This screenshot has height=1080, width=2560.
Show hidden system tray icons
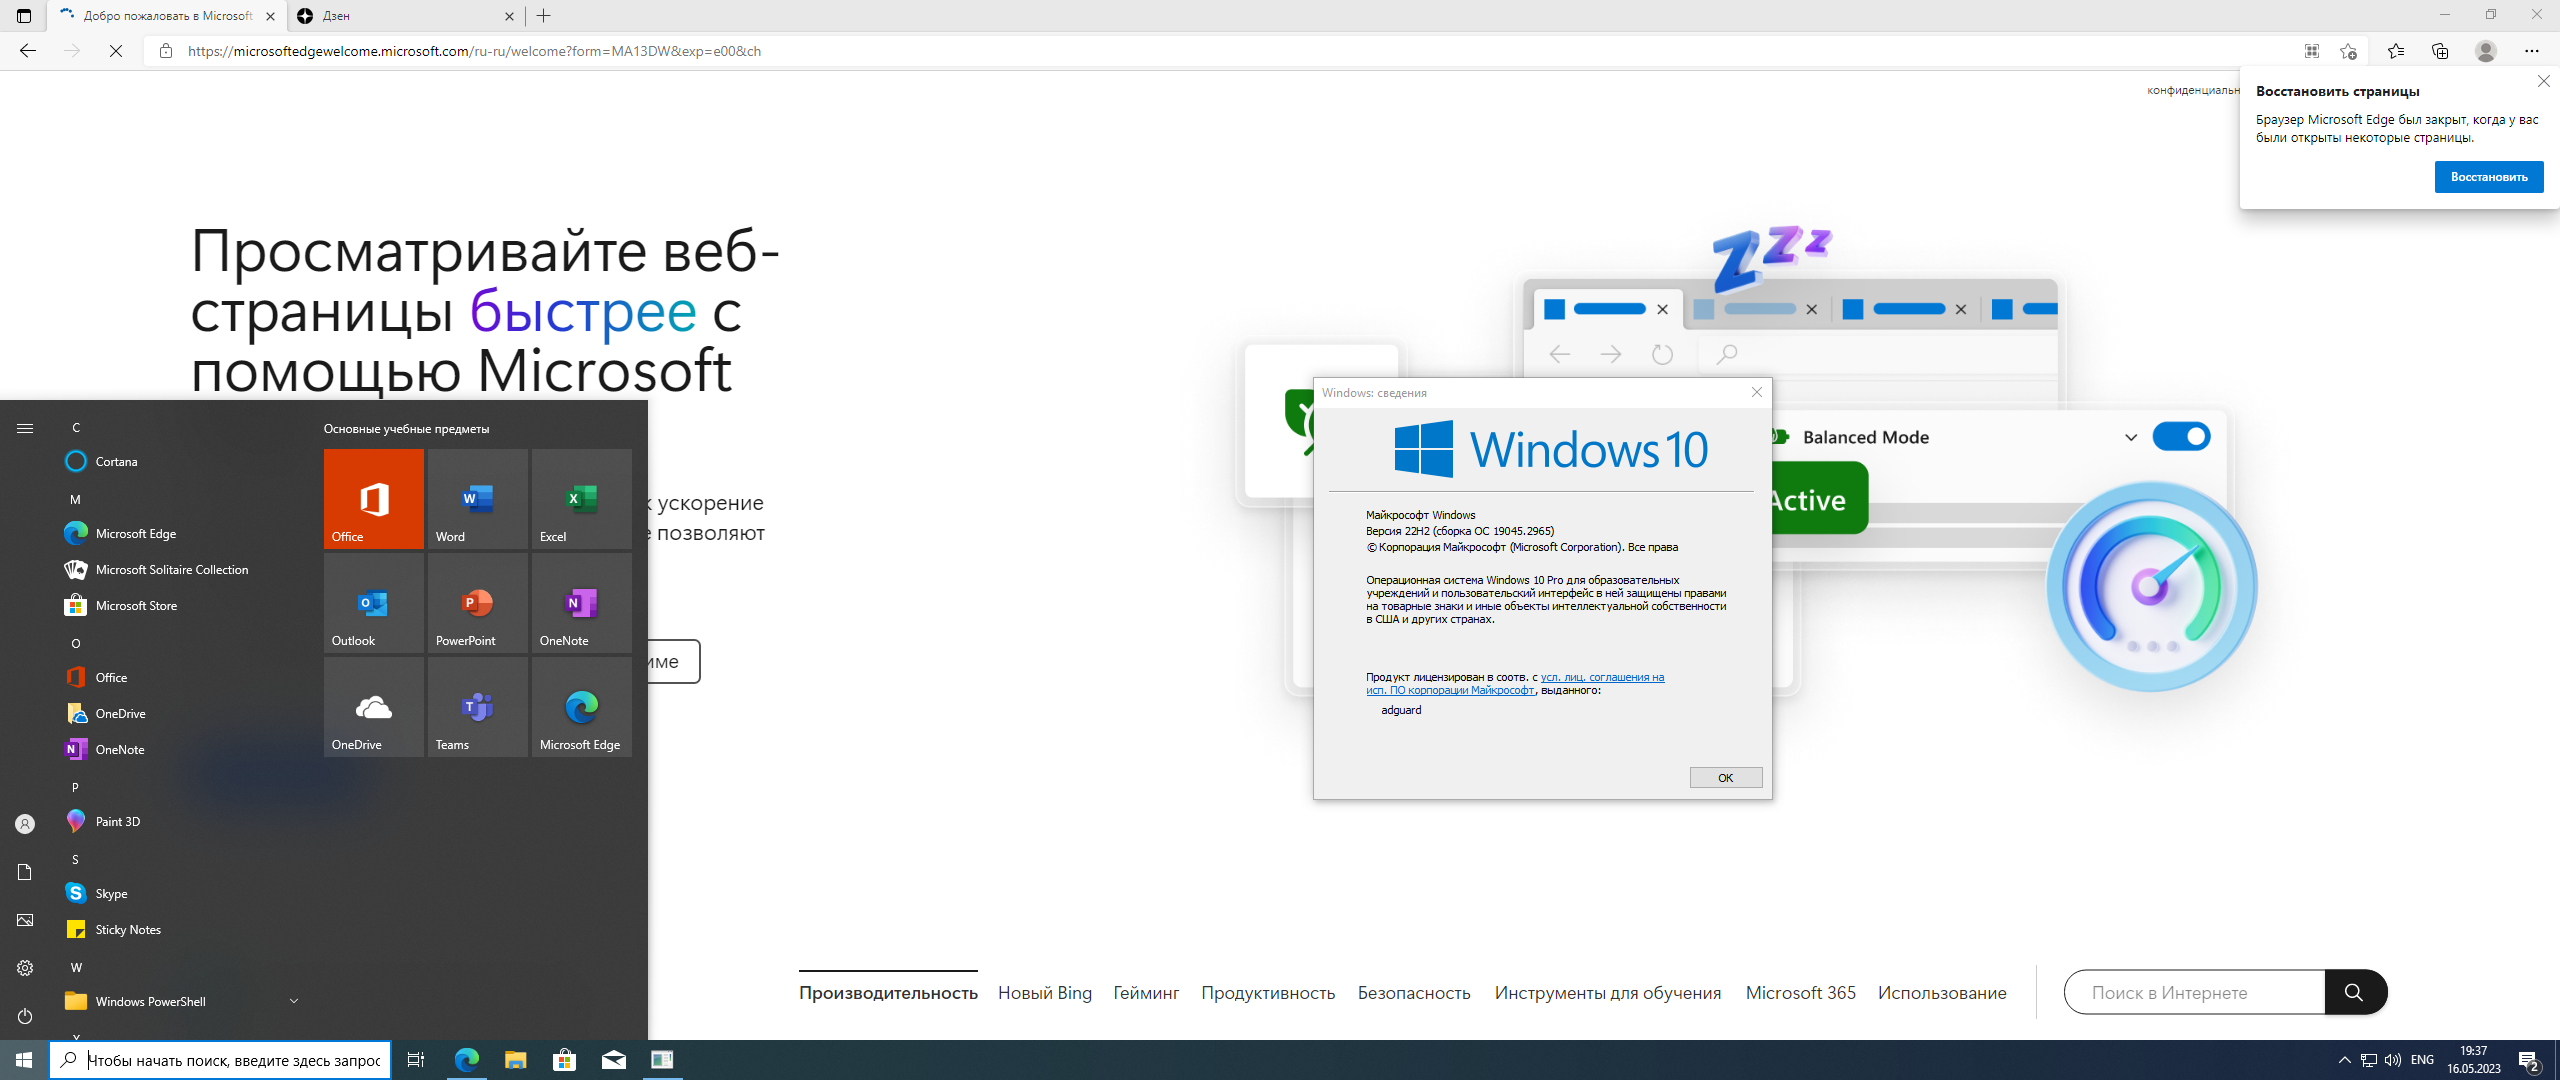click(x=2344, y=1060)
